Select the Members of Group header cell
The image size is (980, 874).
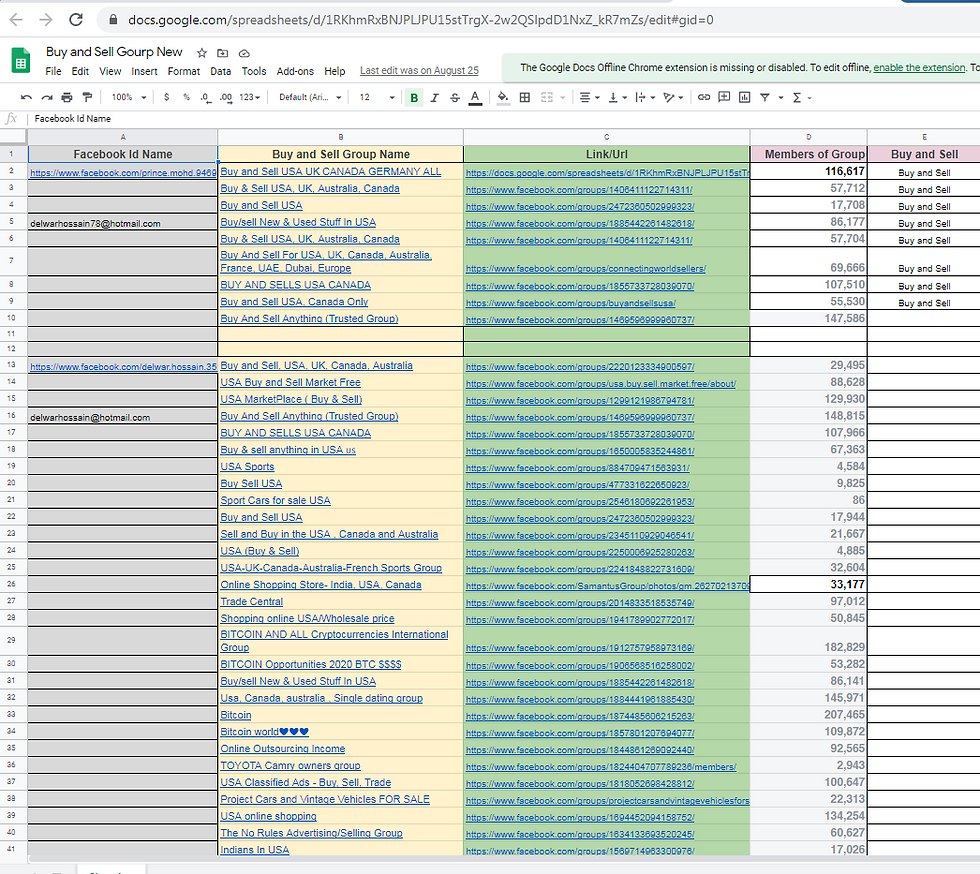(x=808, y=154)
